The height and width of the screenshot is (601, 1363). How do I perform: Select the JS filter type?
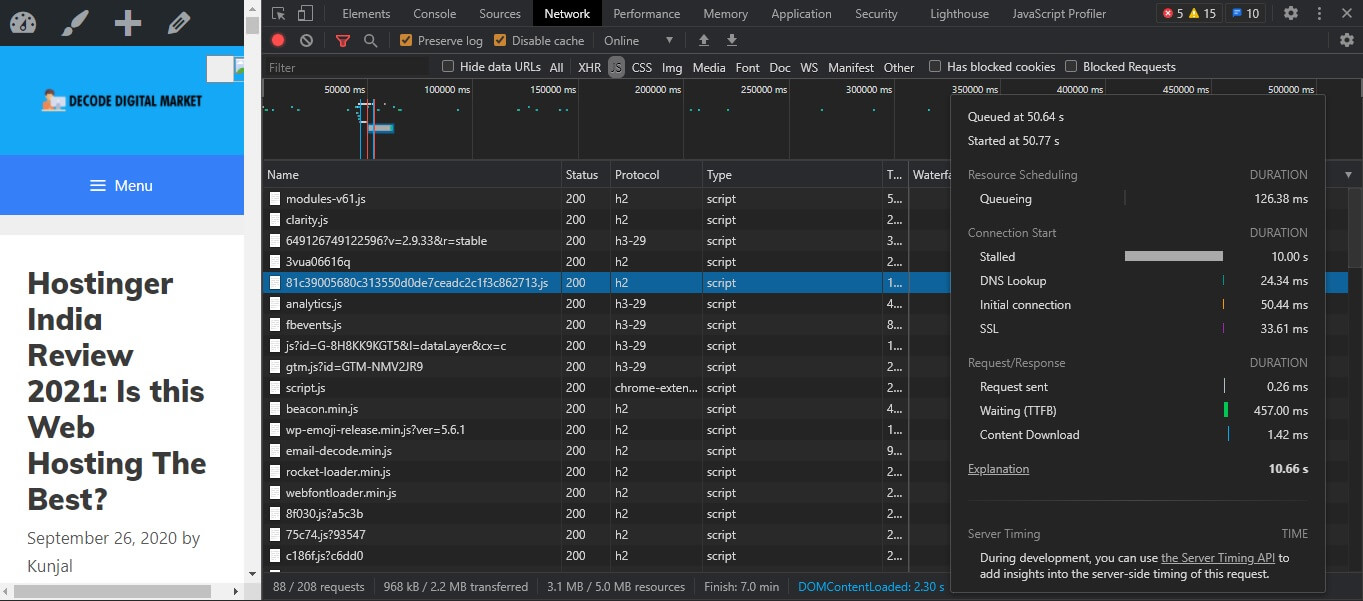616,67
